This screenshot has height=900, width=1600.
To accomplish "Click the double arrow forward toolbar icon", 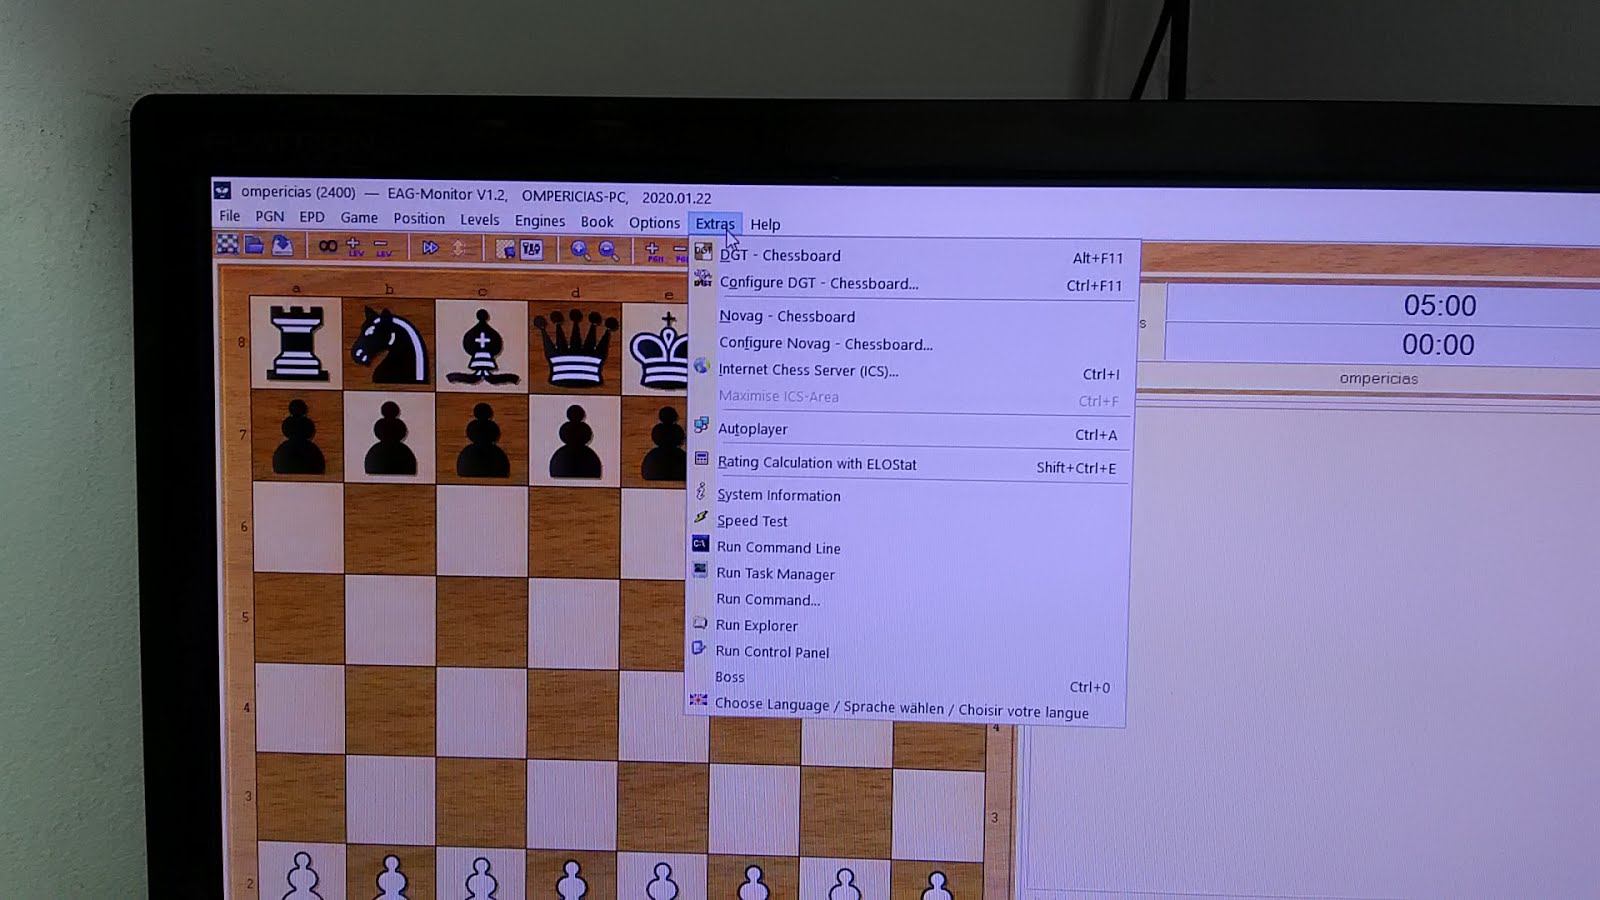I will coord(430,247).
